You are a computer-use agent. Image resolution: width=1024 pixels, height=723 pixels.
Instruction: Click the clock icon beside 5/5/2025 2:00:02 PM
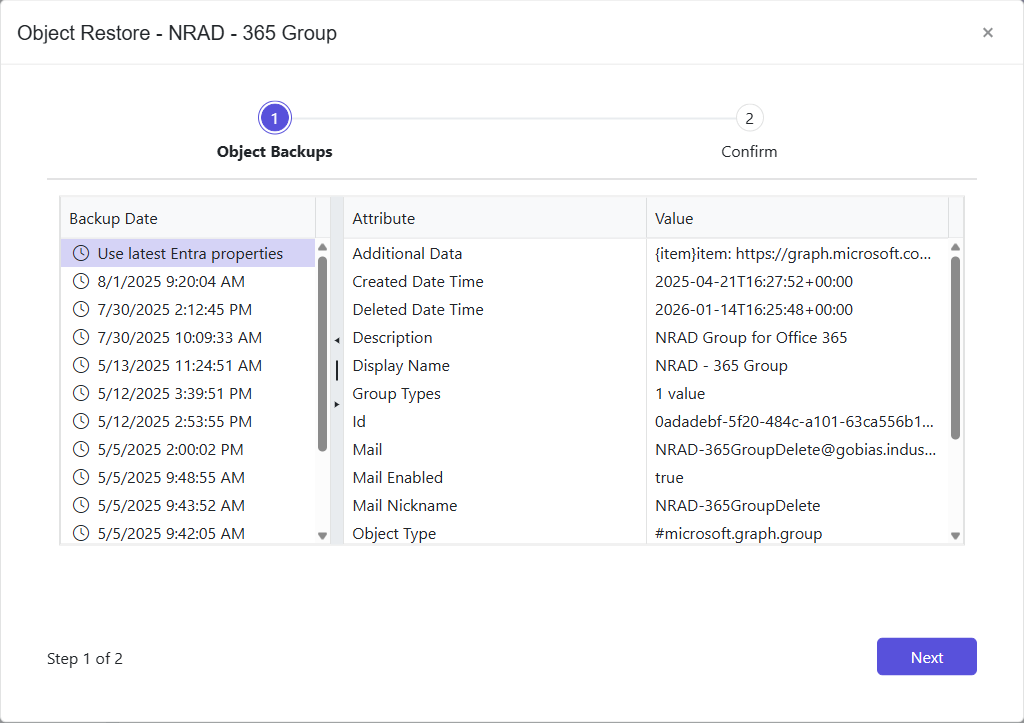point(81,449)
